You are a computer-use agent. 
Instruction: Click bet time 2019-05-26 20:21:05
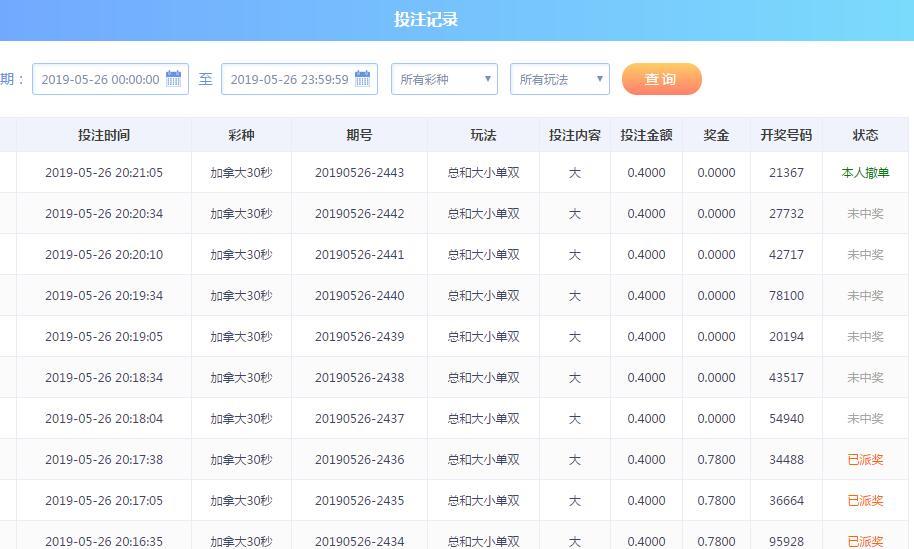(x=104, y=173)
